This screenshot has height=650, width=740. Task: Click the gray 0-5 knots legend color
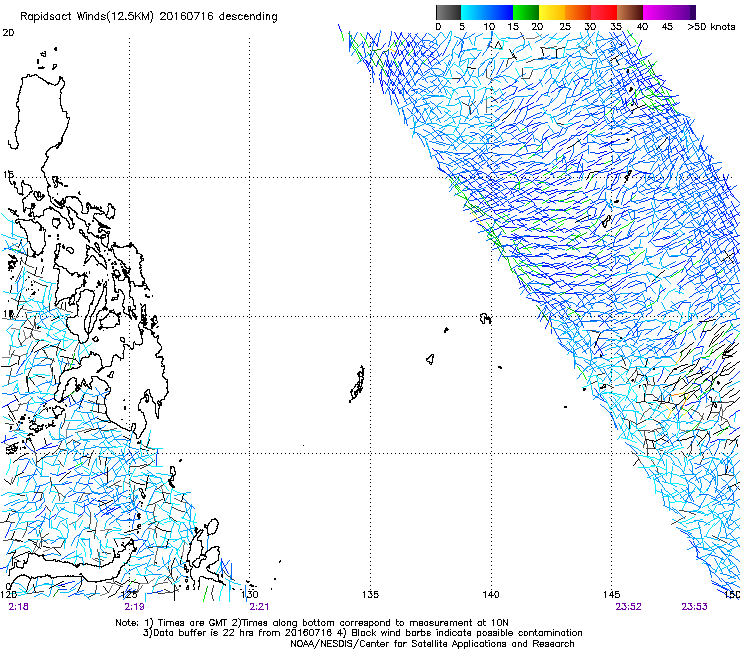(x=448, y=12)
